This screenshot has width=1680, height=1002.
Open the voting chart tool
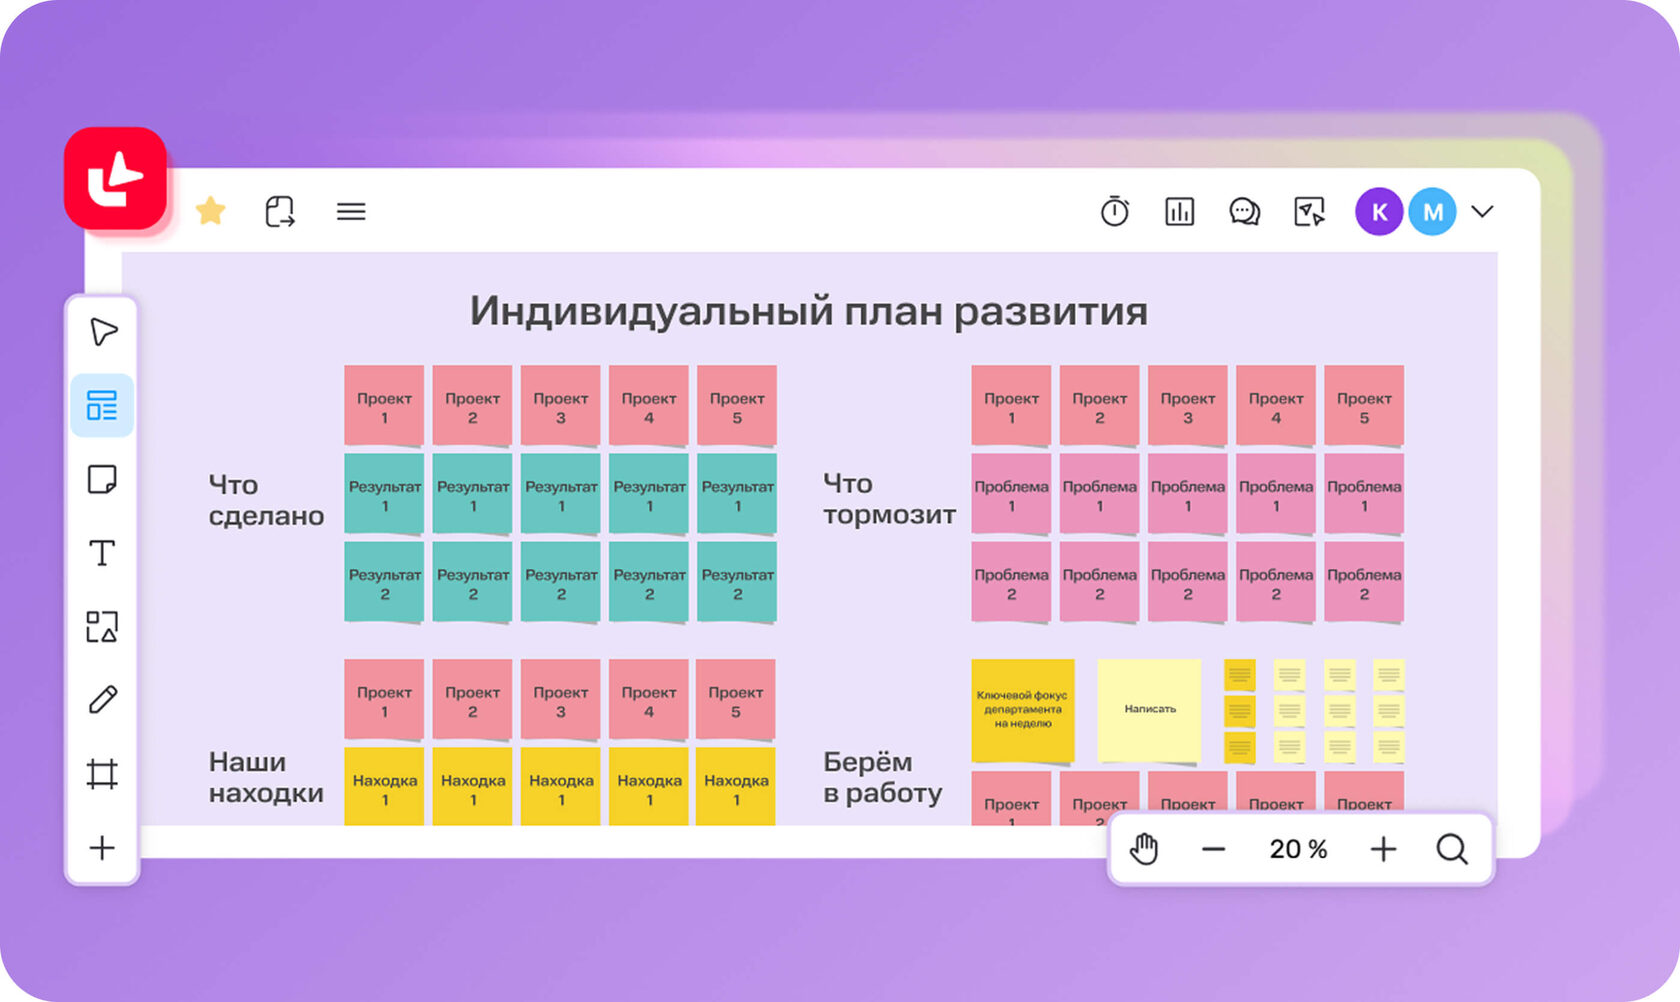pos(1179,211)
